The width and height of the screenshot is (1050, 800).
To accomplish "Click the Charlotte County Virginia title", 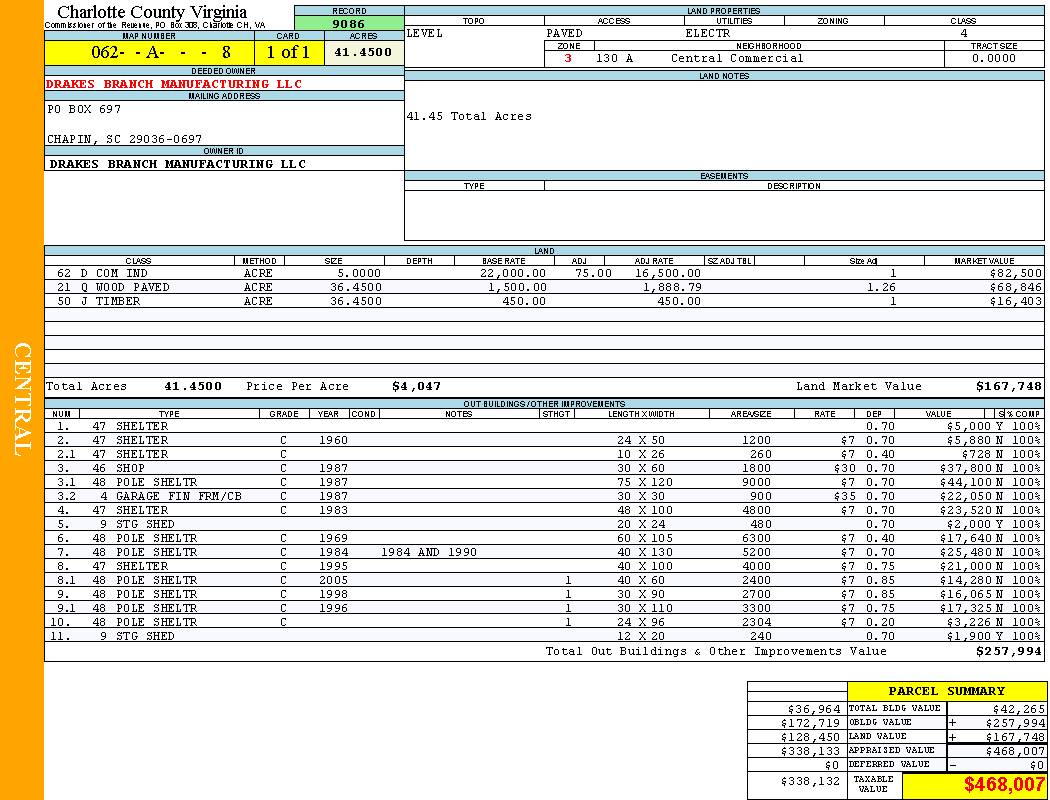I will (152, 12).
